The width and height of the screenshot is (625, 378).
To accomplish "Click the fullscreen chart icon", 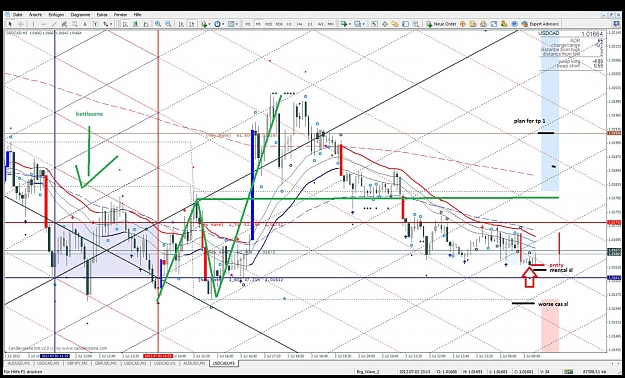I will tap(493, 24).
